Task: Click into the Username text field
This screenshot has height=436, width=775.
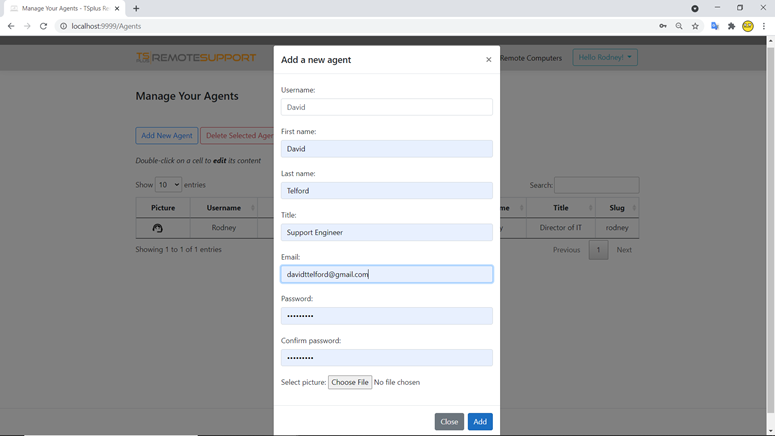Action: point(386,107)
